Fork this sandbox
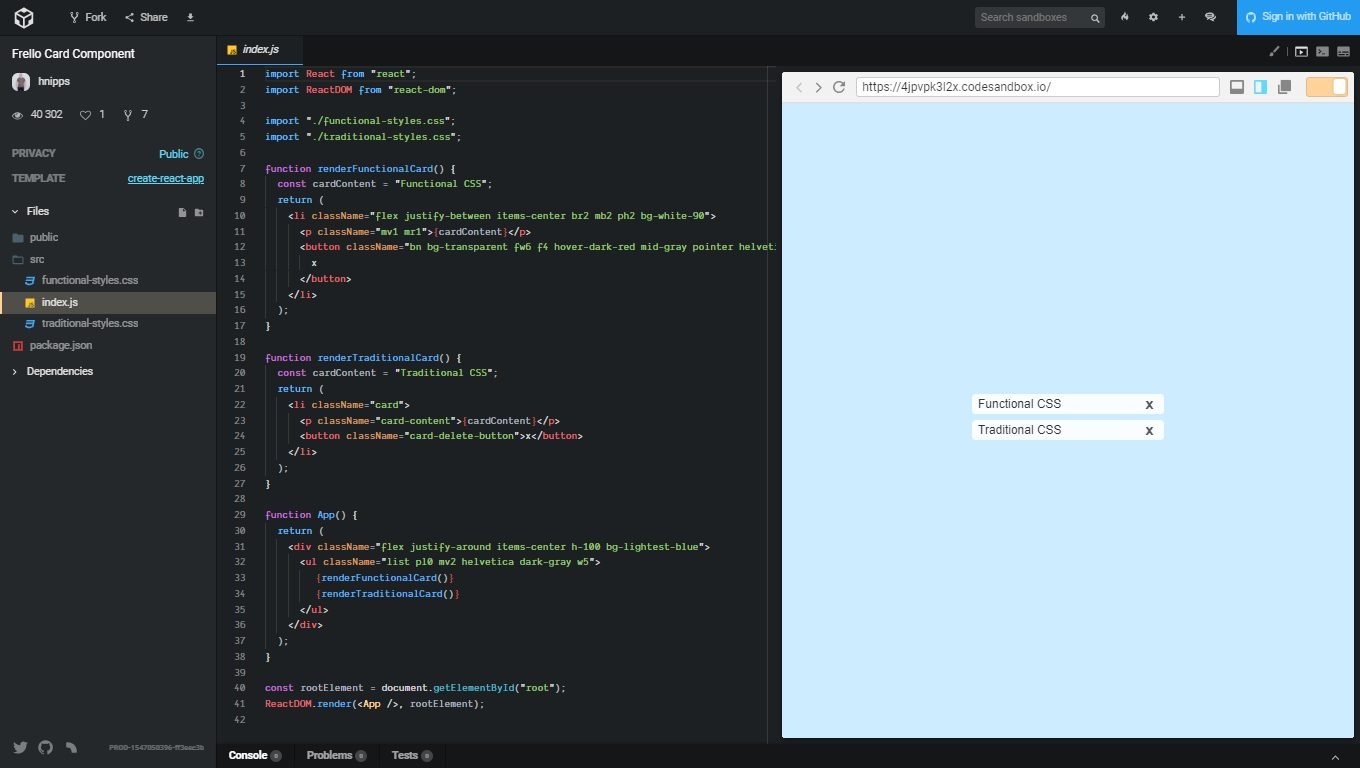This screenshot has height=768, width=1360. tap(88, 17)
